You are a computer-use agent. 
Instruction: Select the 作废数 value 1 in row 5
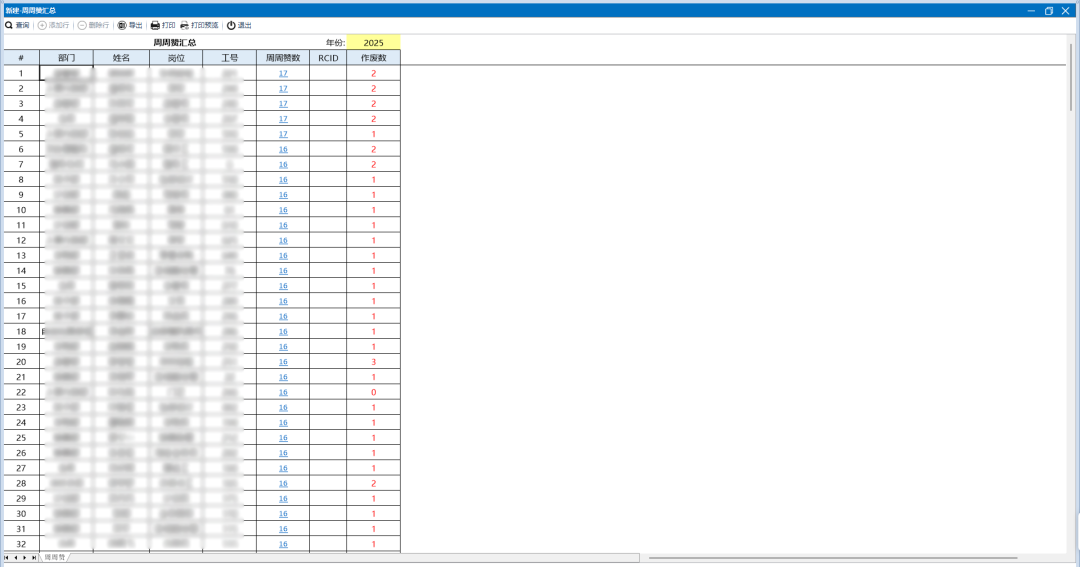click(x=373, y=134)
